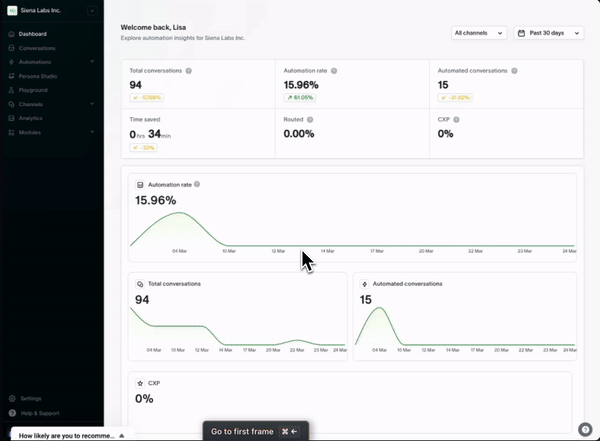
Task: Click the Welcome back, Lisa heading
Action: point(153,28)
